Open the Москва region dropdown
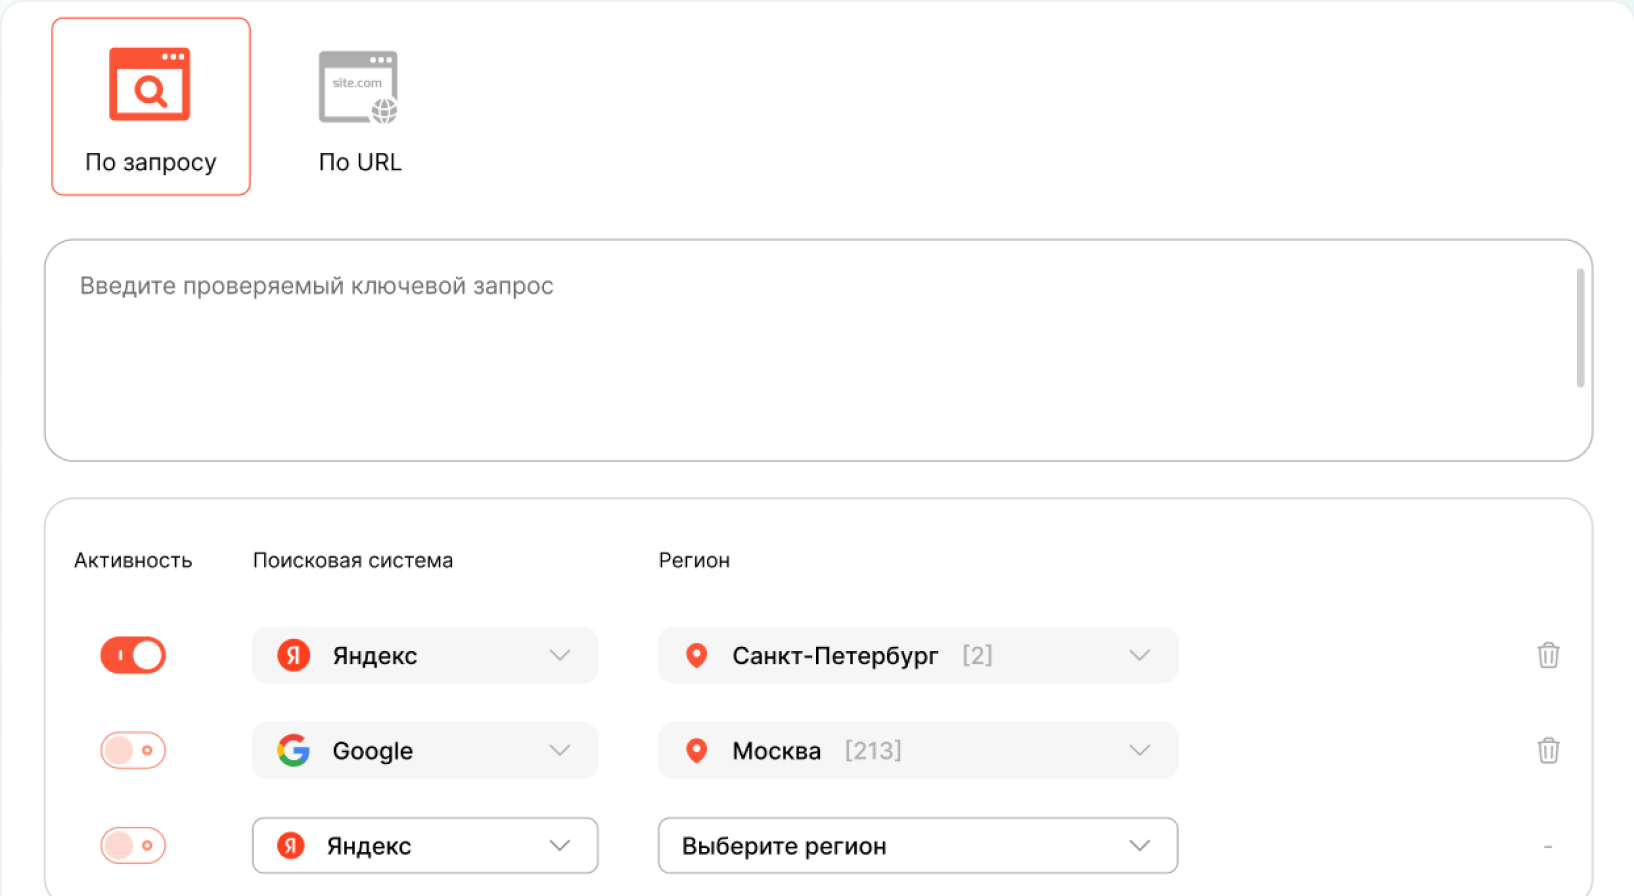This screenshot has height=896, width=1634. (x=918, y=751)
